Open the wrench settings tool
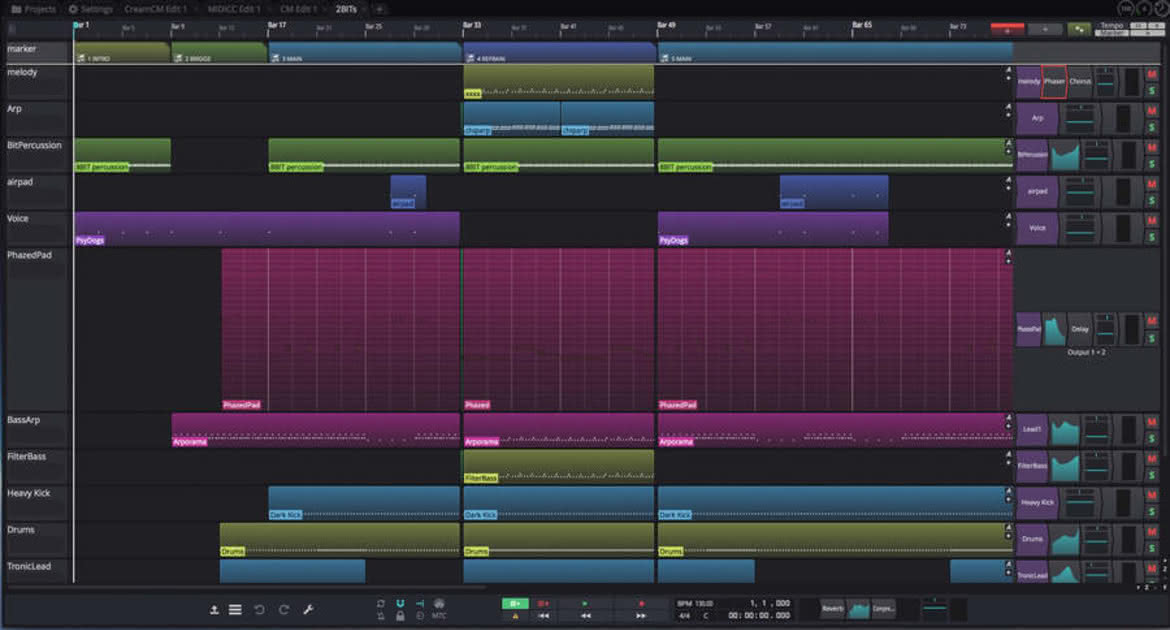1170x630 pixels. pos(308,610)
